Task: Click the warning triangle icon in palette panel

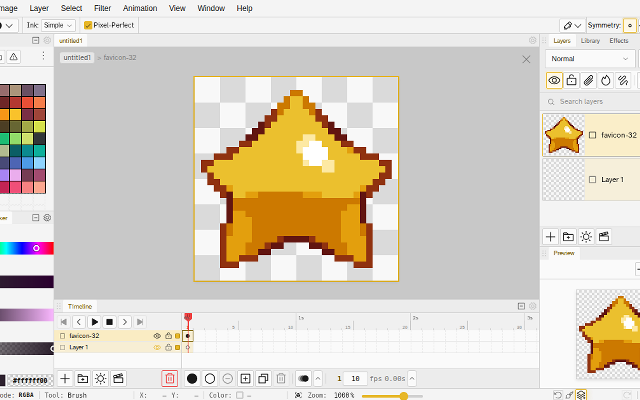Action: click(x=13, y=57)
